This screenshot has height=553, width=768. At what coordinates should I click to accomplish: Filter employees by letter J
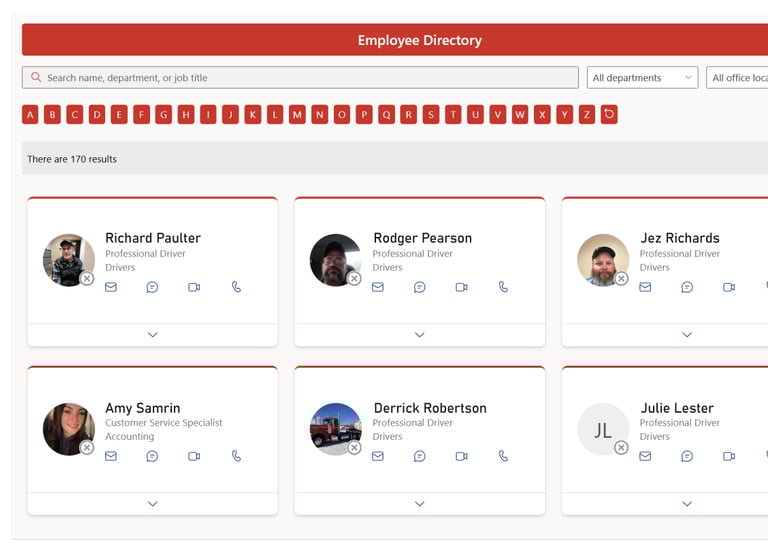click(x=230, y=115)
